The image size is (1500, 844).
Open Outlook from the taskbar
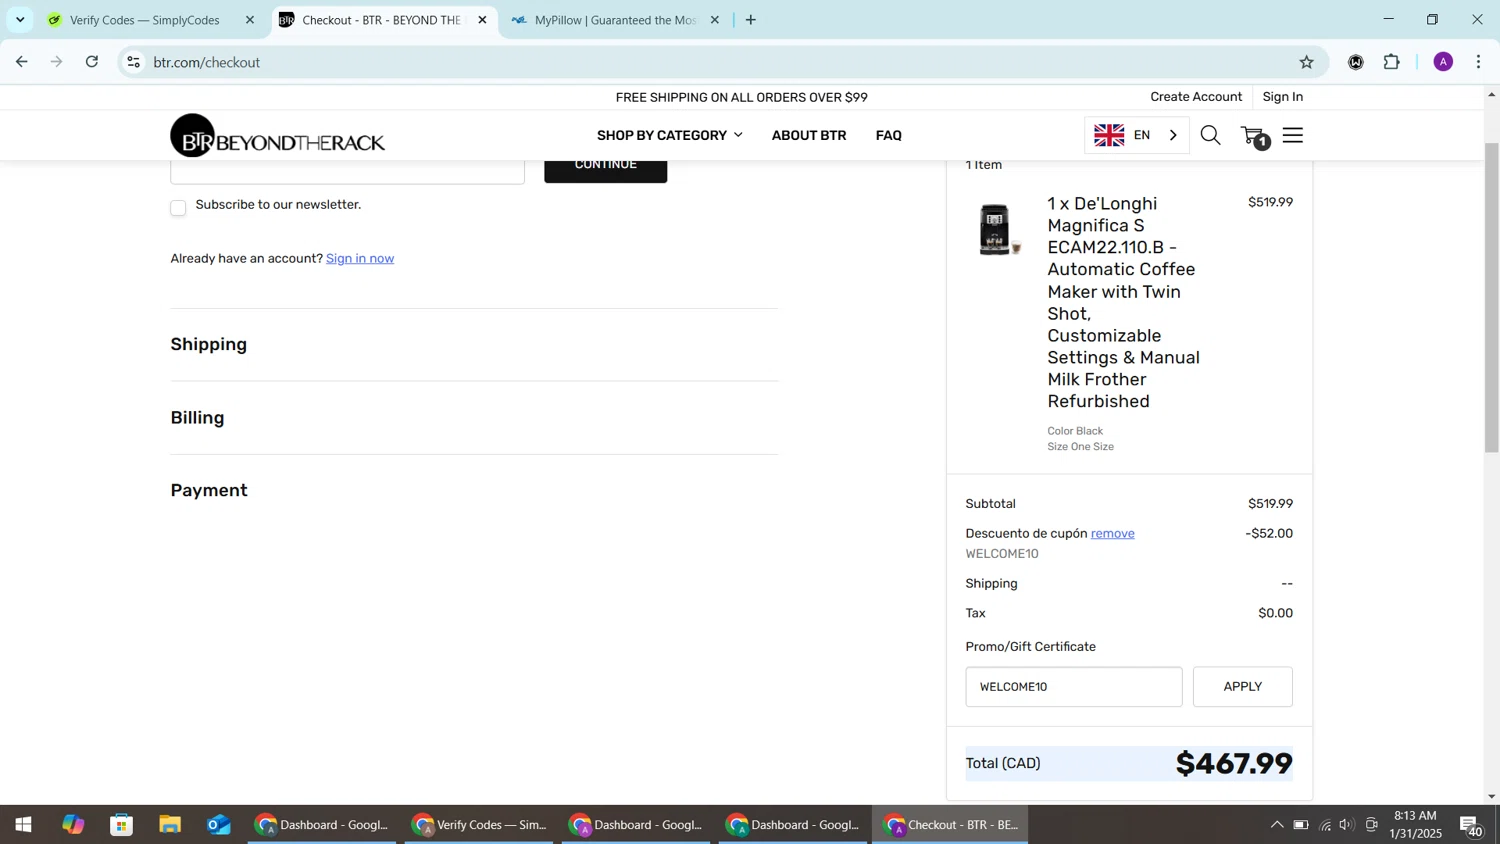coord(219,825)
